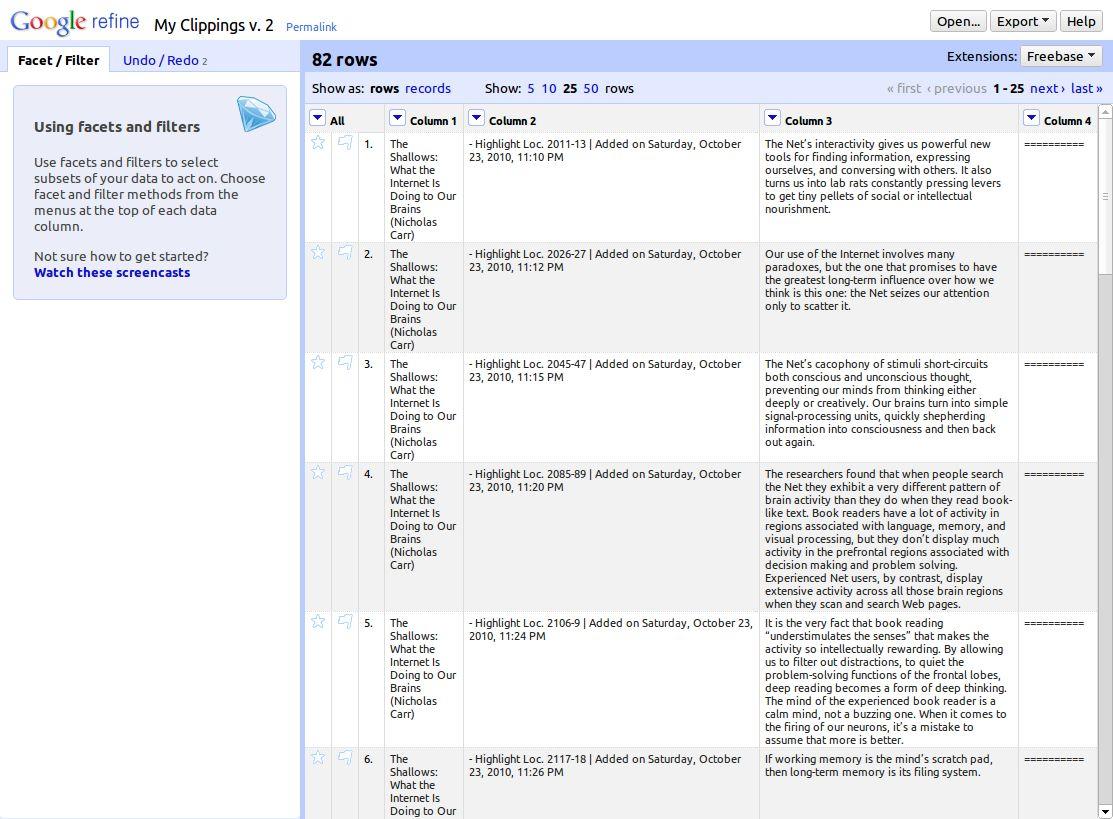Flag row 6

click(345, 758)
